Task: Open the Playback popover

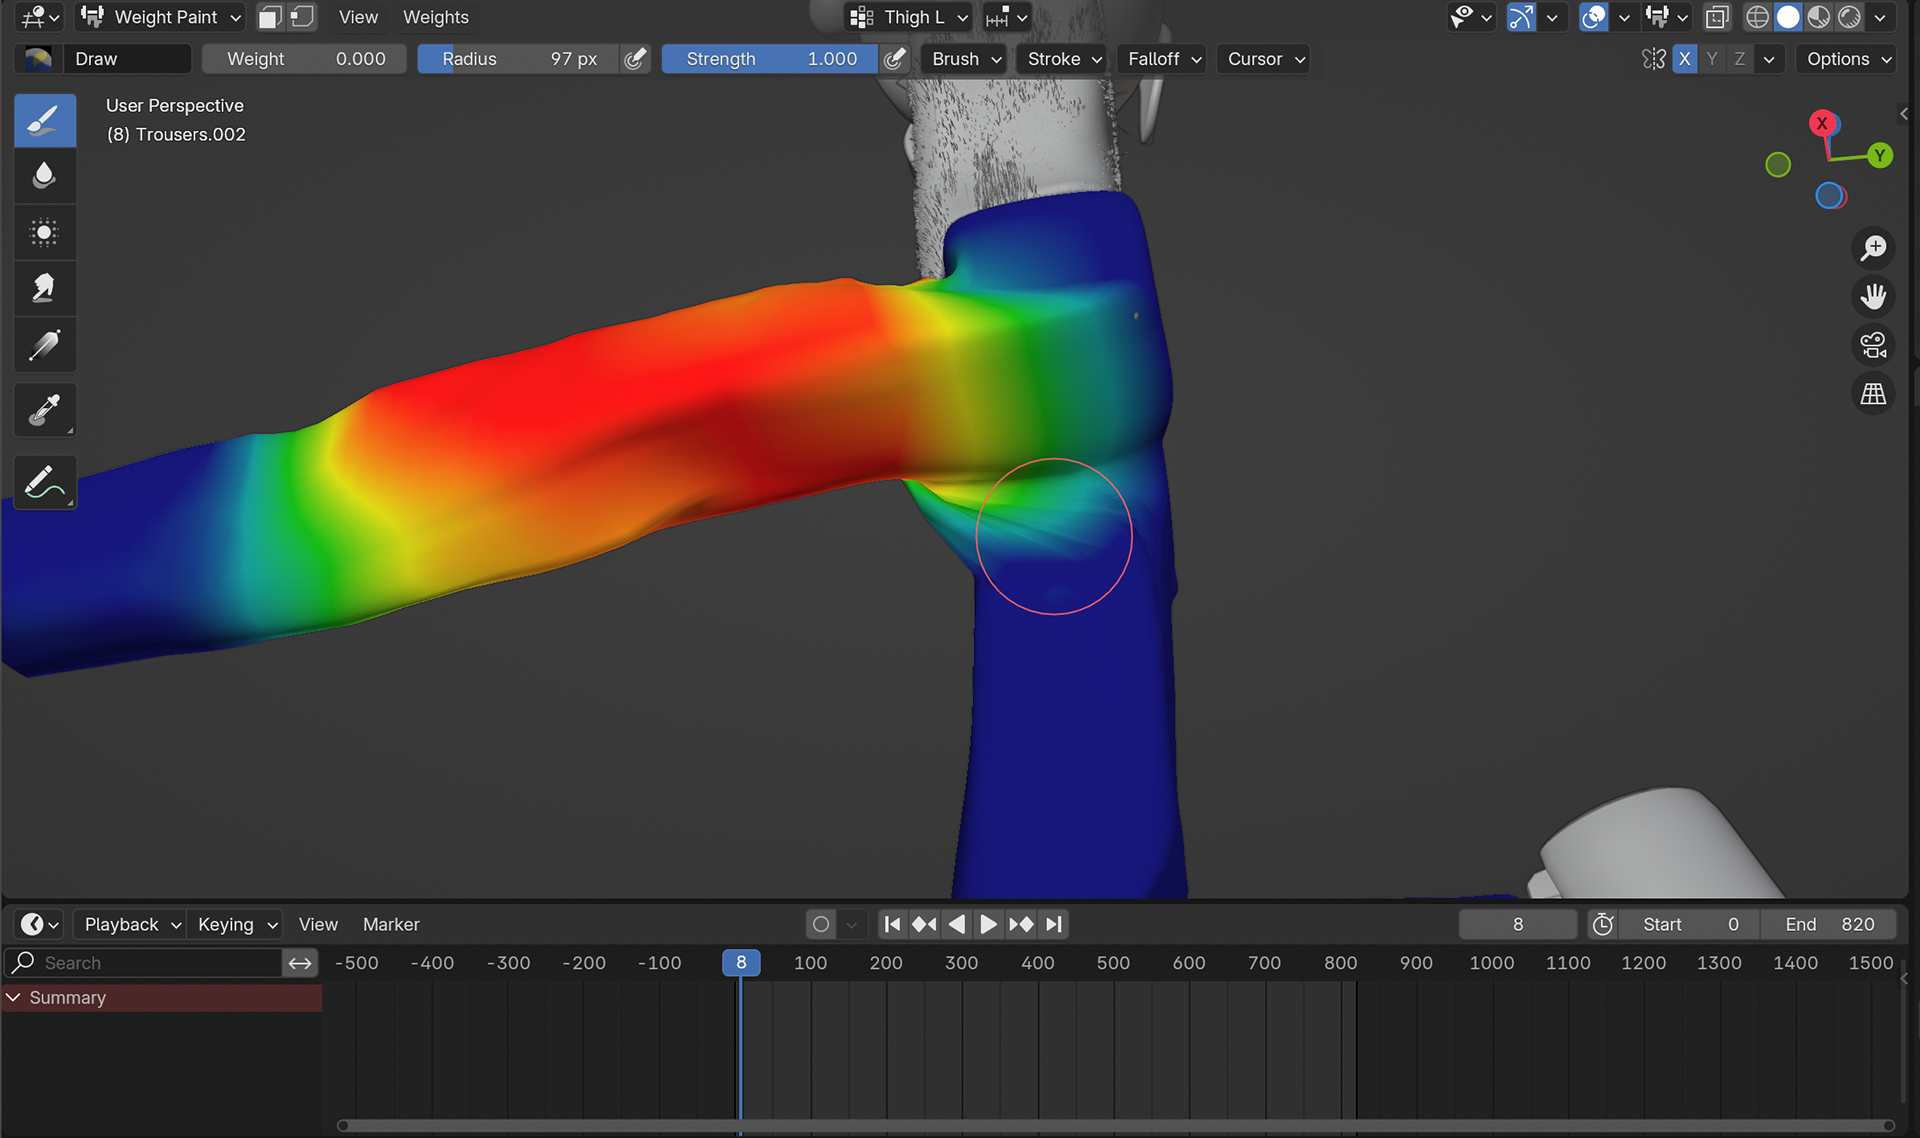Action: pos(131,924)
